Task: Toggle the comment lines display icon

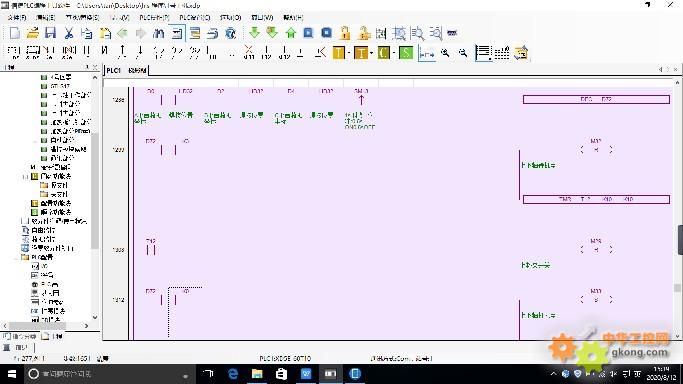Action: [x=483, y=53]
